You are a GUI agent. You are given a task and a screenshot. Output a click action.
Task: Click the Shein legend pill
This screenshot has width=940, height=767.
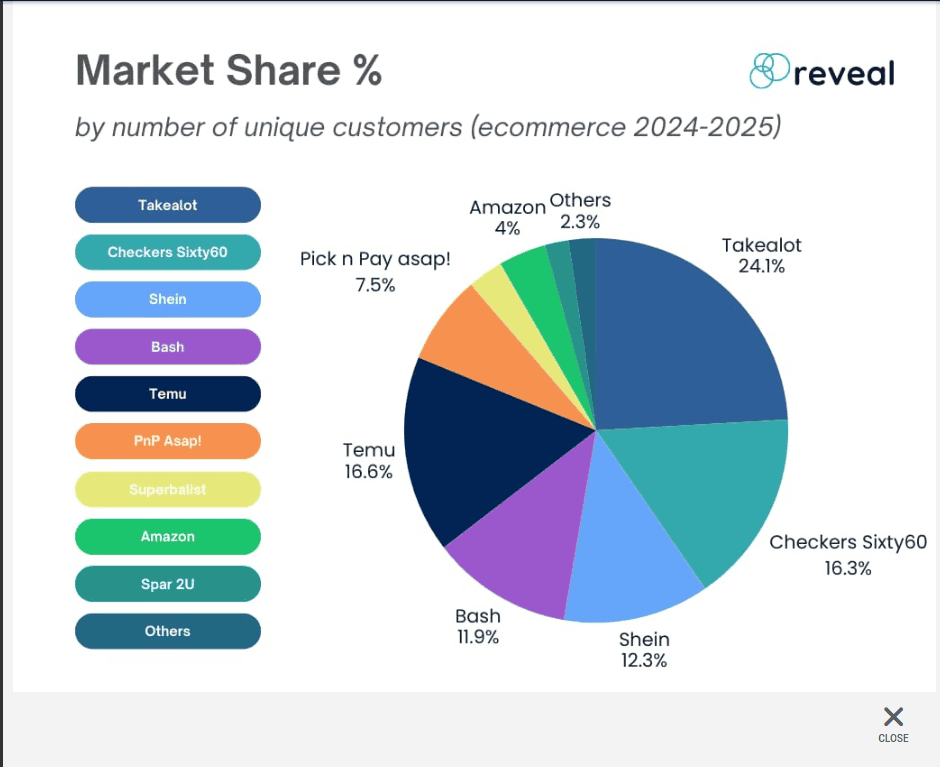coord(168,299)
